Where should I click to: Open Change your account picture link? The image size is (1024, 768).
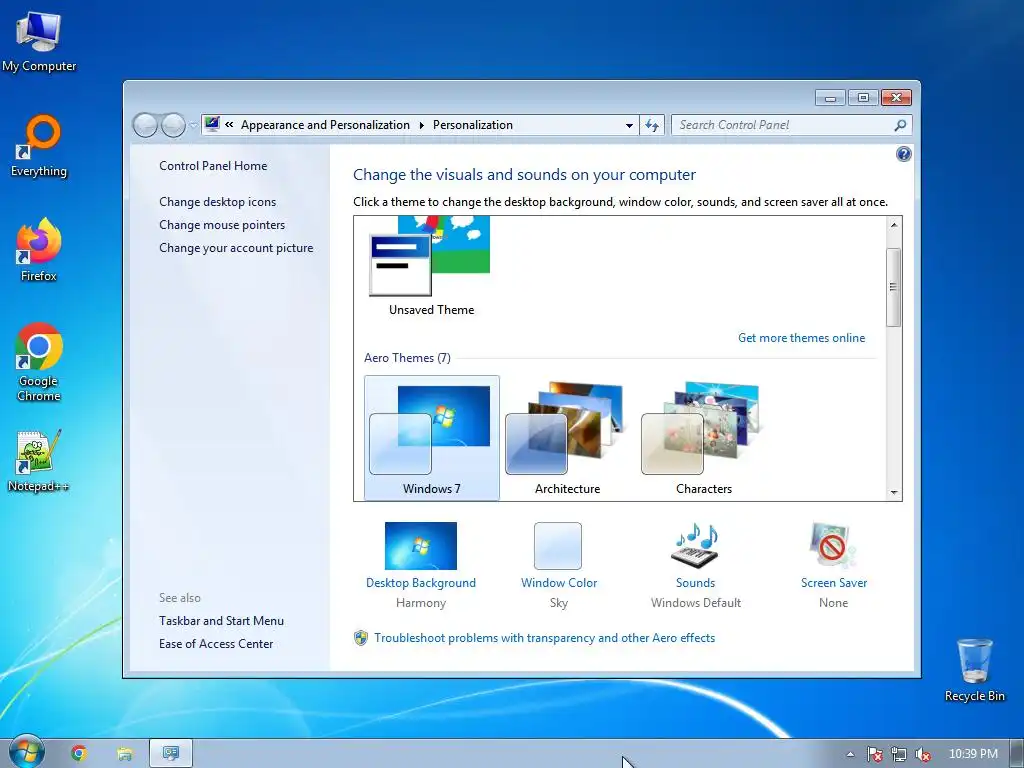pos(236,248)
